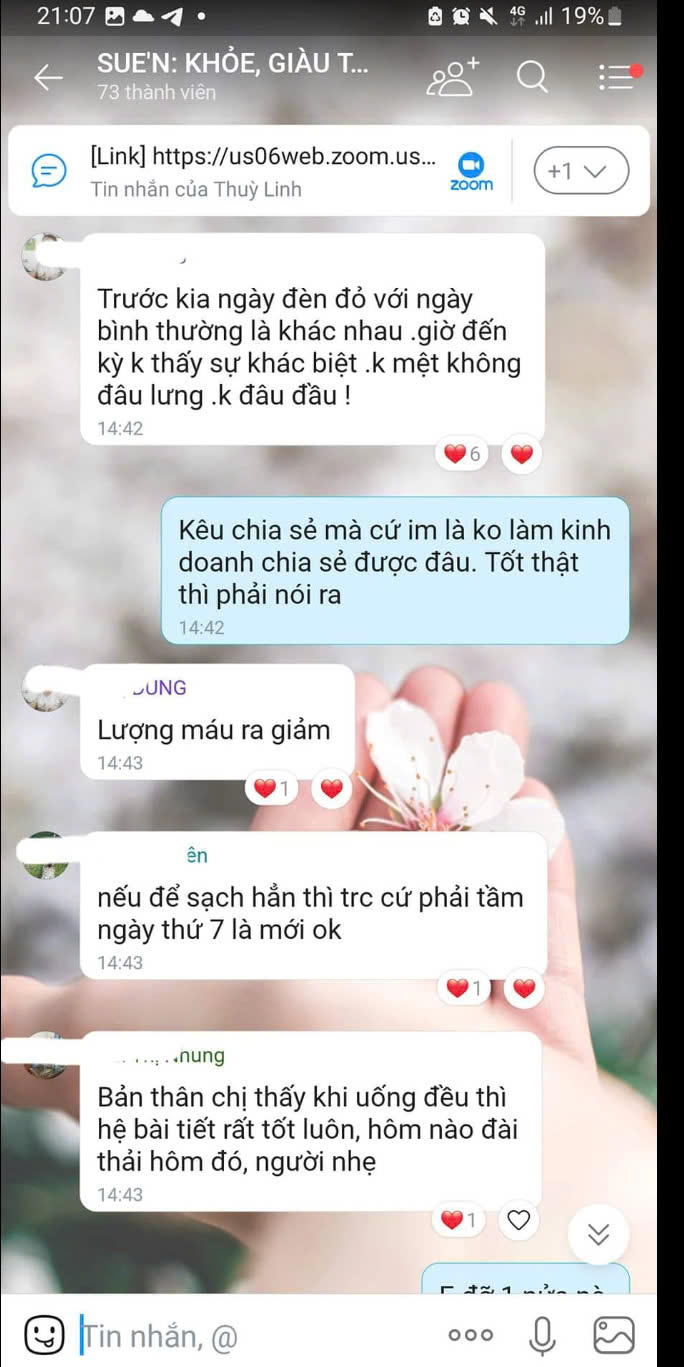Viewport: 684px width, 1367px height.
Task: Tap the blue sent message bubble
Action: (396, 570)
